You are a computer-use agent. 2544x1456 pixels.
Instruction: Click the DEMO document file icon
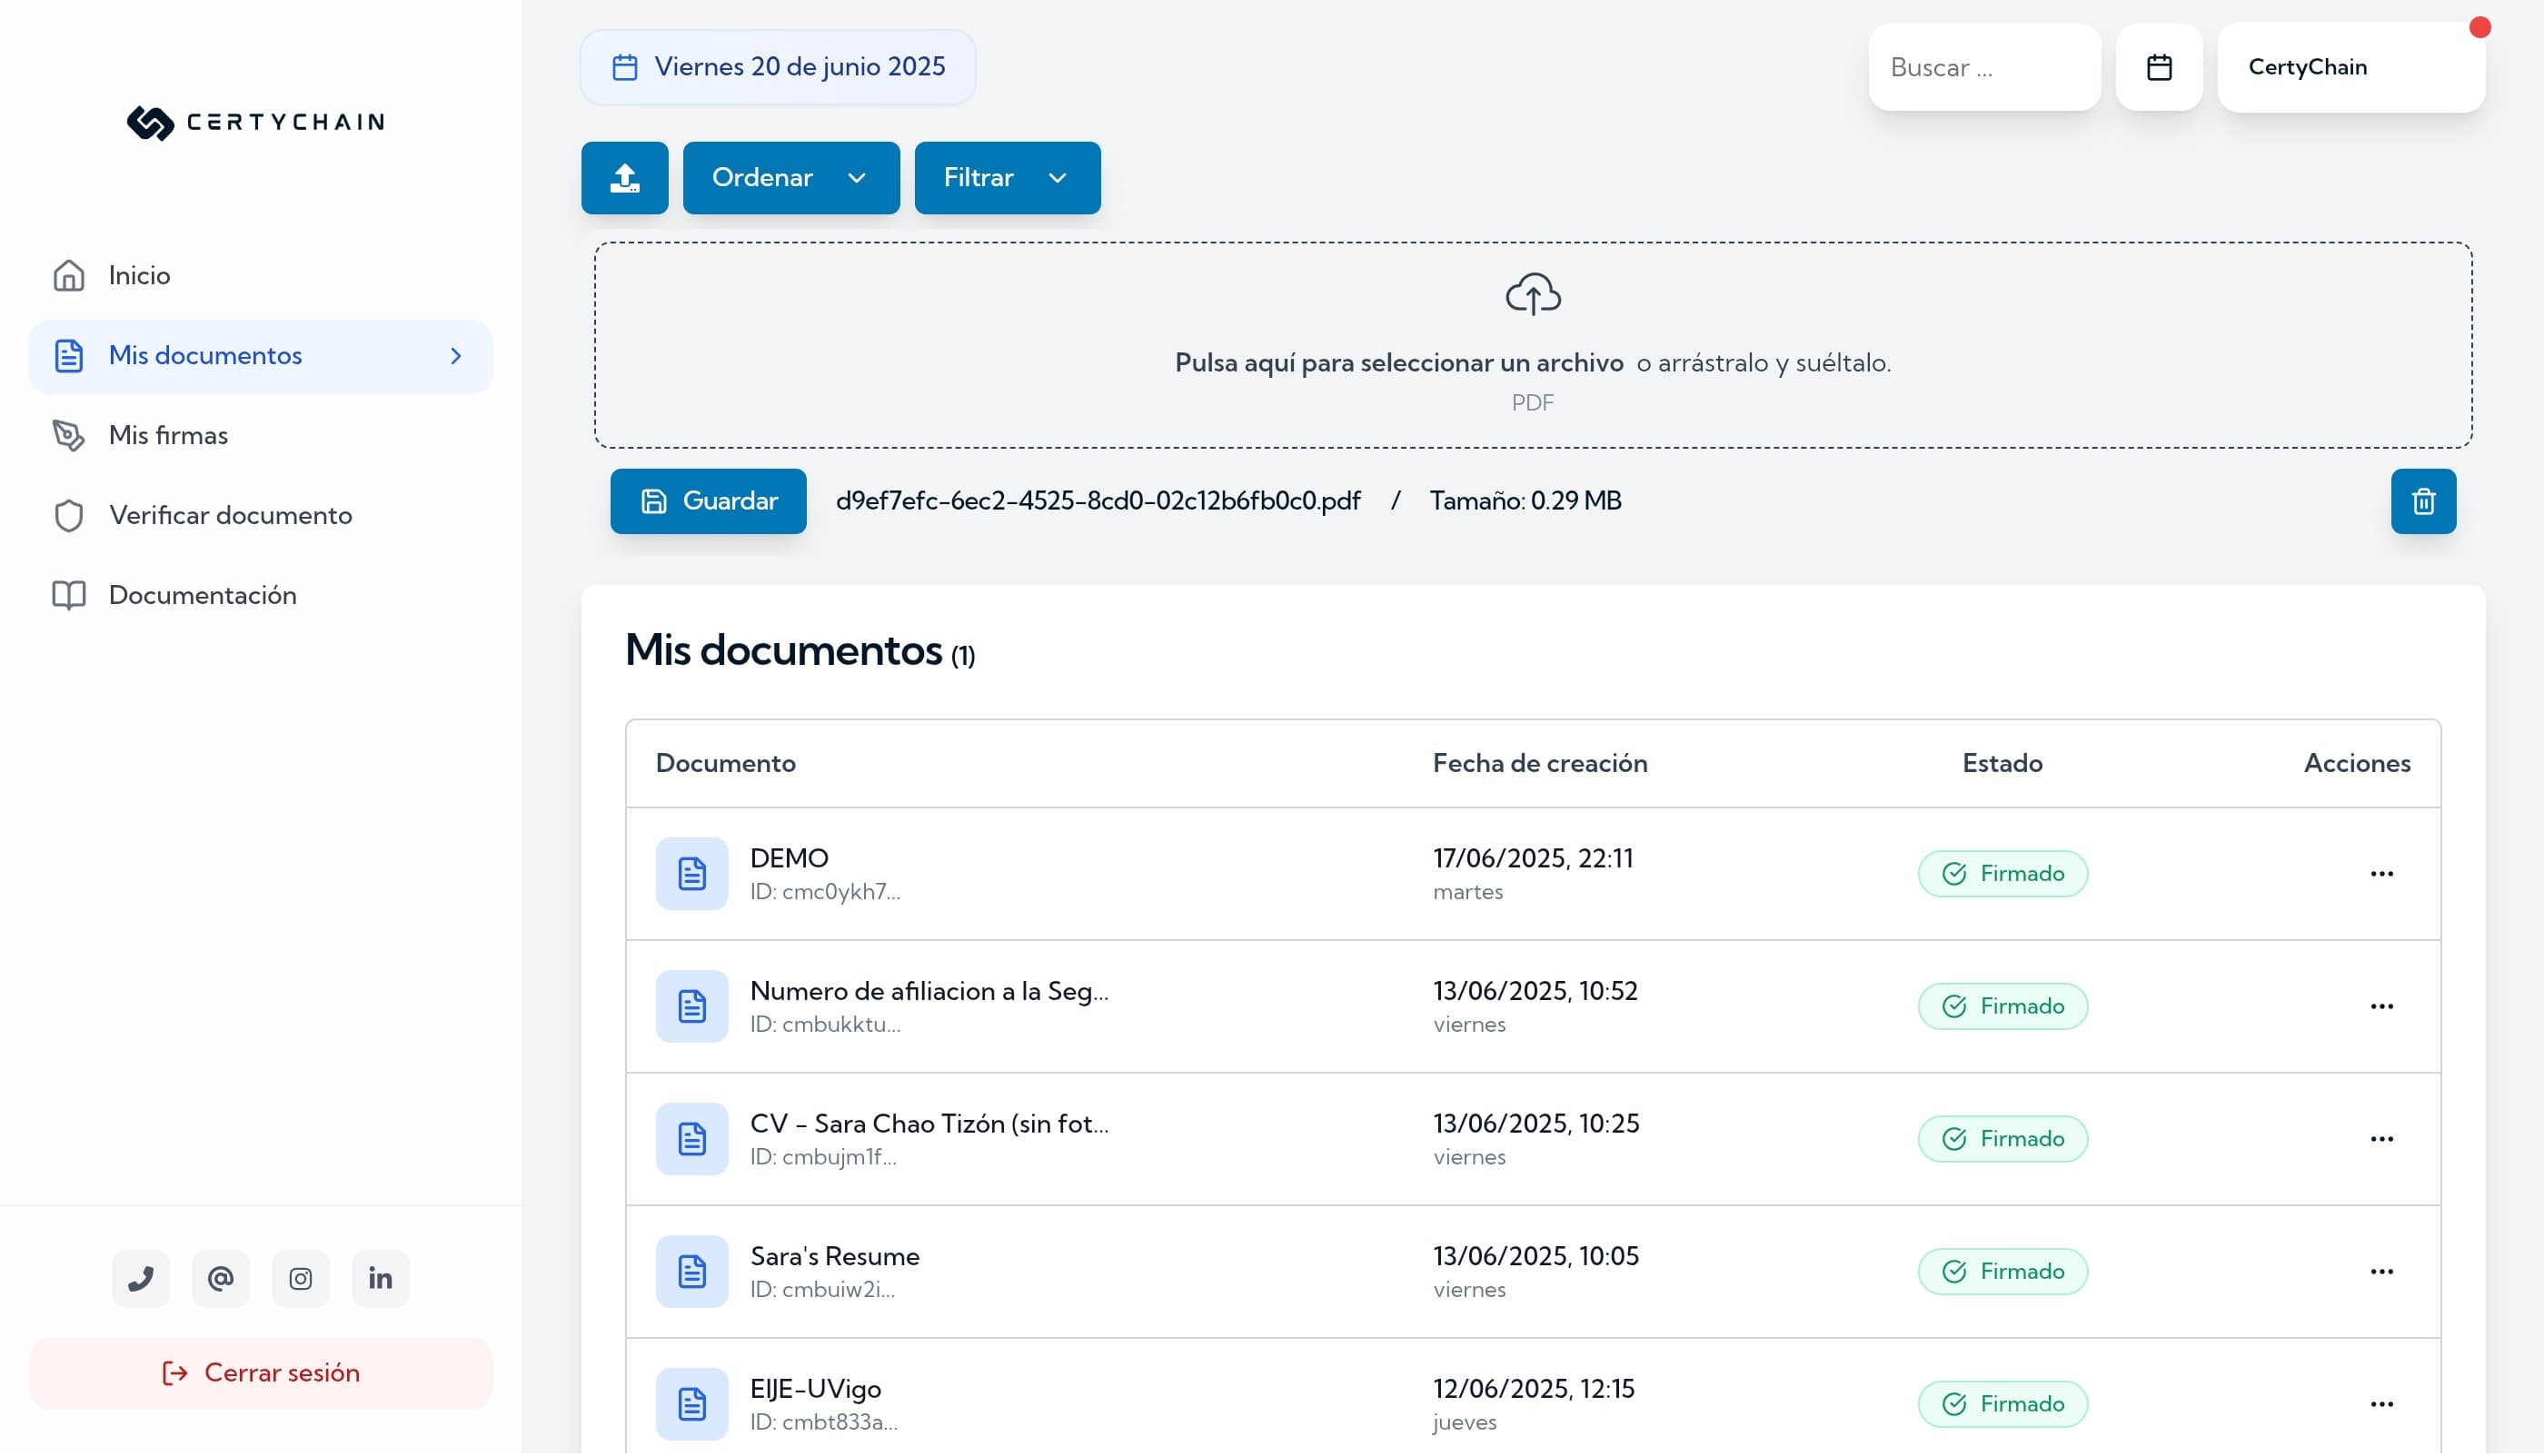coord(691,873)
